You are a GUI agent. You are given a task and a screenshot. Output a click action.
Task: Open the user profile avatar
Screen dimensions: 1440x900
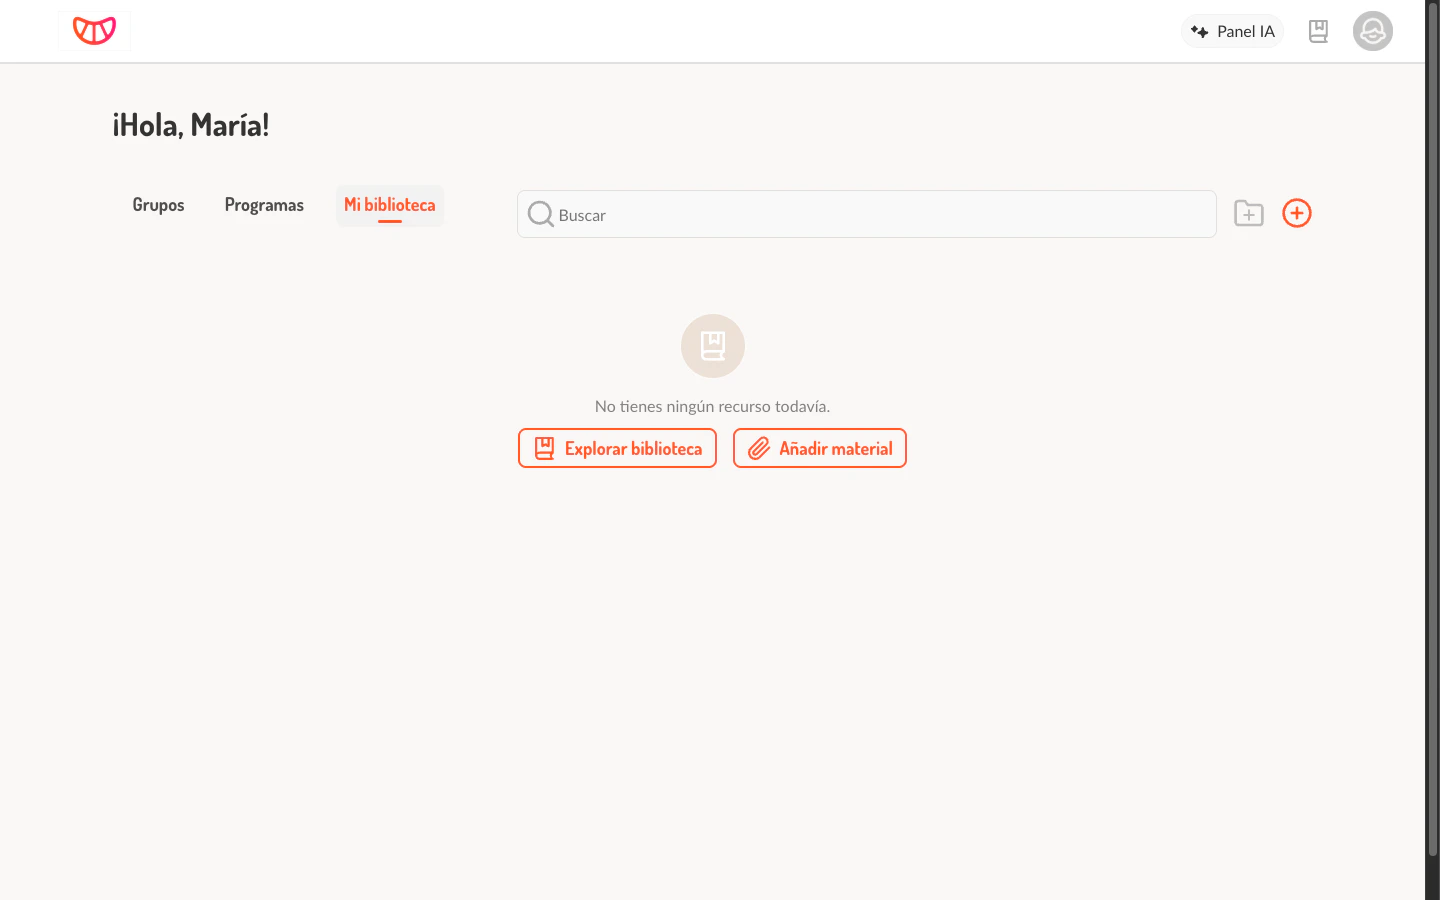pyautogui.click(x=1373, y=31)
